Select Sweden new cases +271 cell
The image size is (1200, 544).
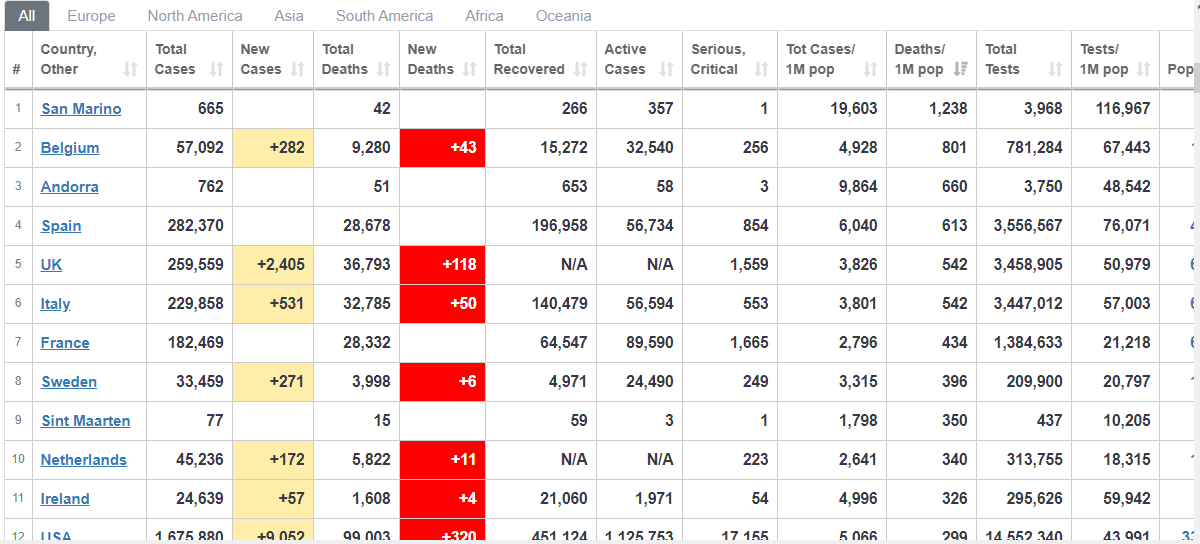pyautogui.click(x=272, y=382)
